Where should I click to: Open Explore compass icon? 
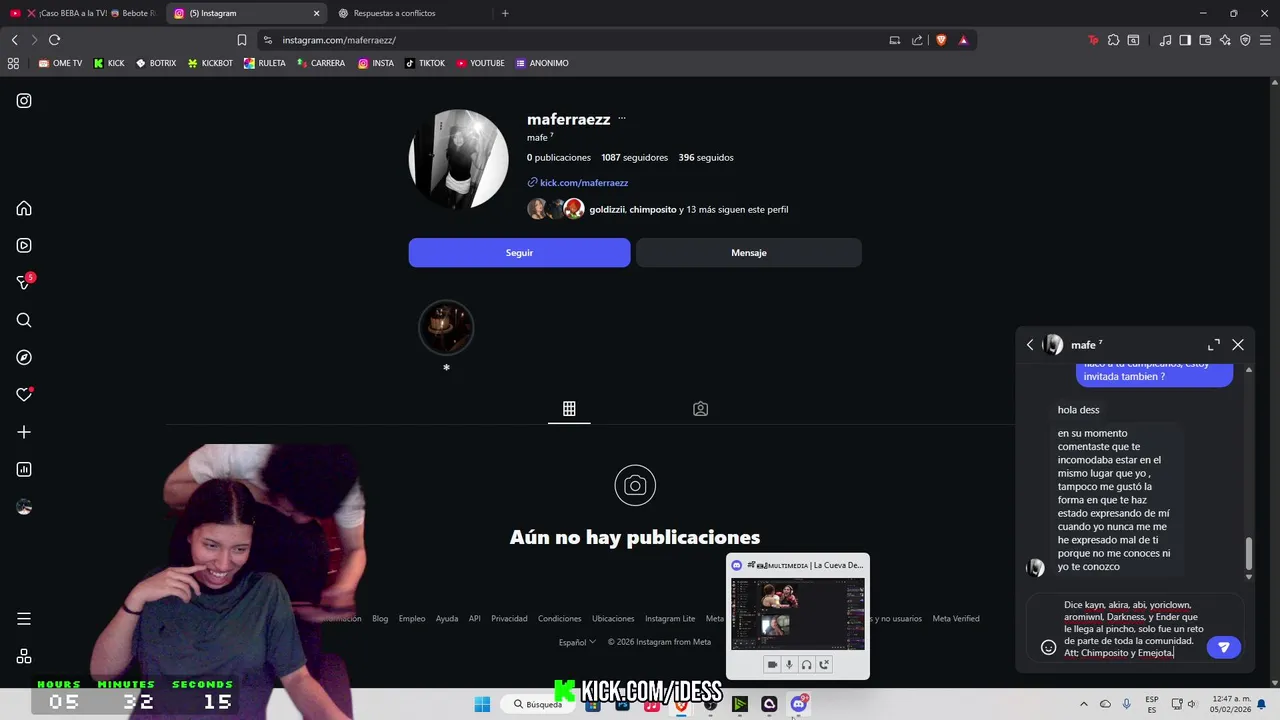(x=24, y=357)
